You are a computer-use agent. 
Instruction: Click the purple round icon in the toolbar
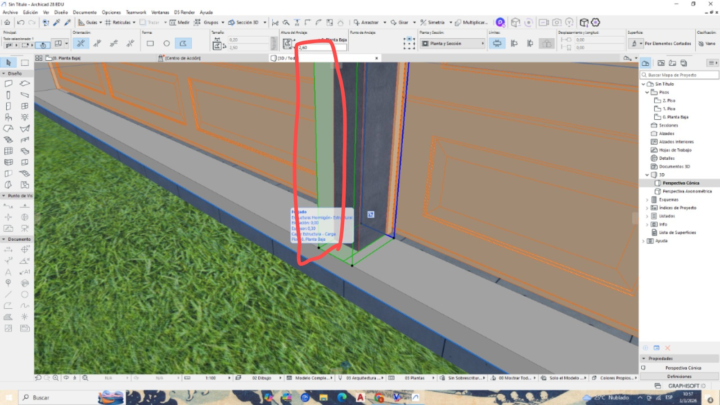click(500, 21)
